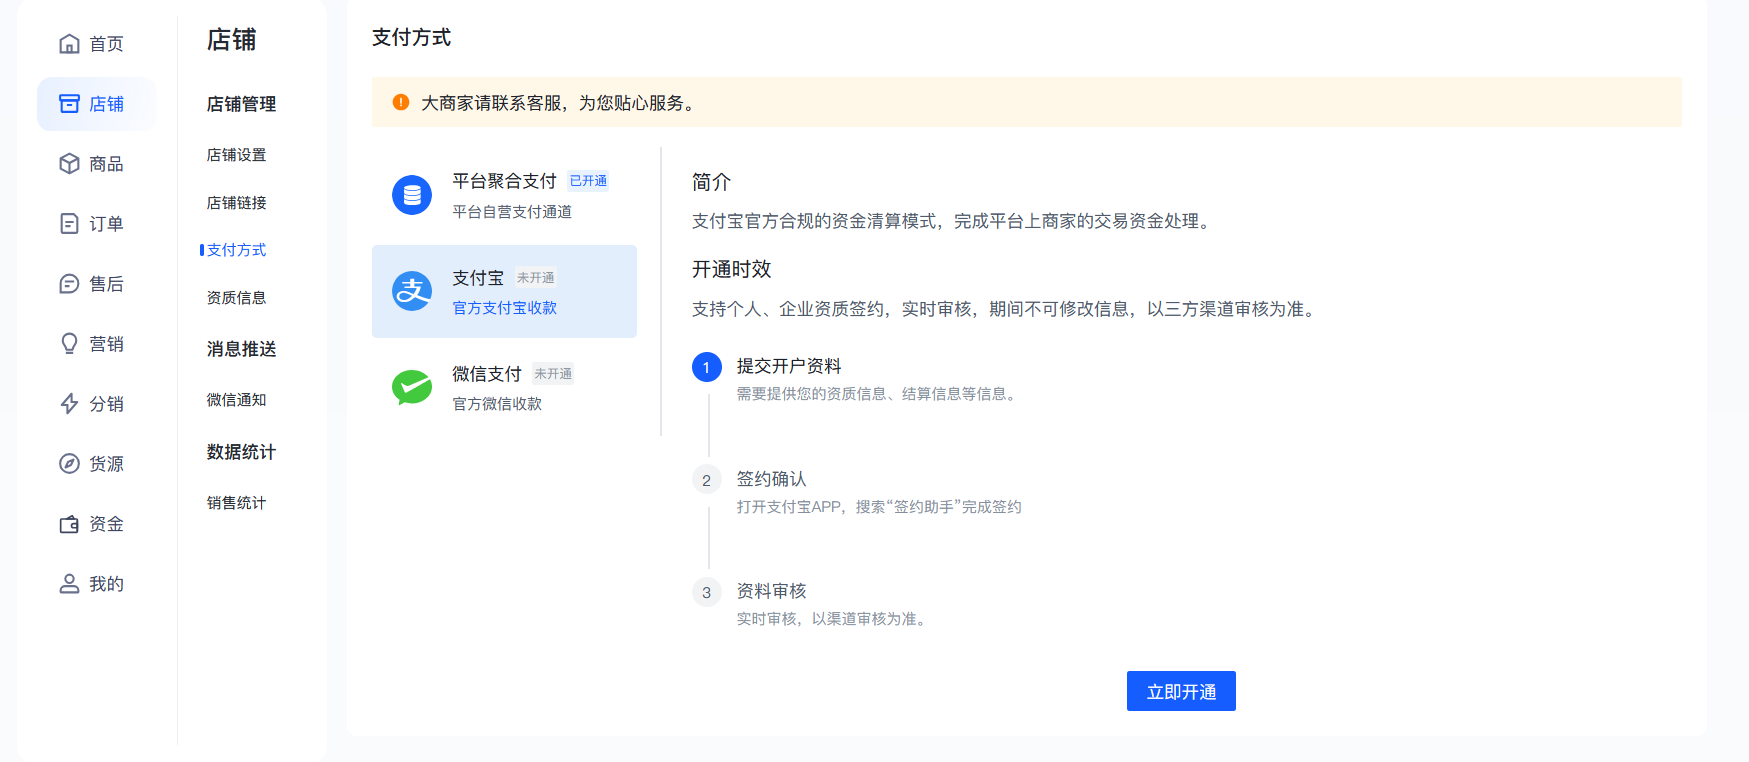Select the platform aggregated payment icon

click(411, 195)
